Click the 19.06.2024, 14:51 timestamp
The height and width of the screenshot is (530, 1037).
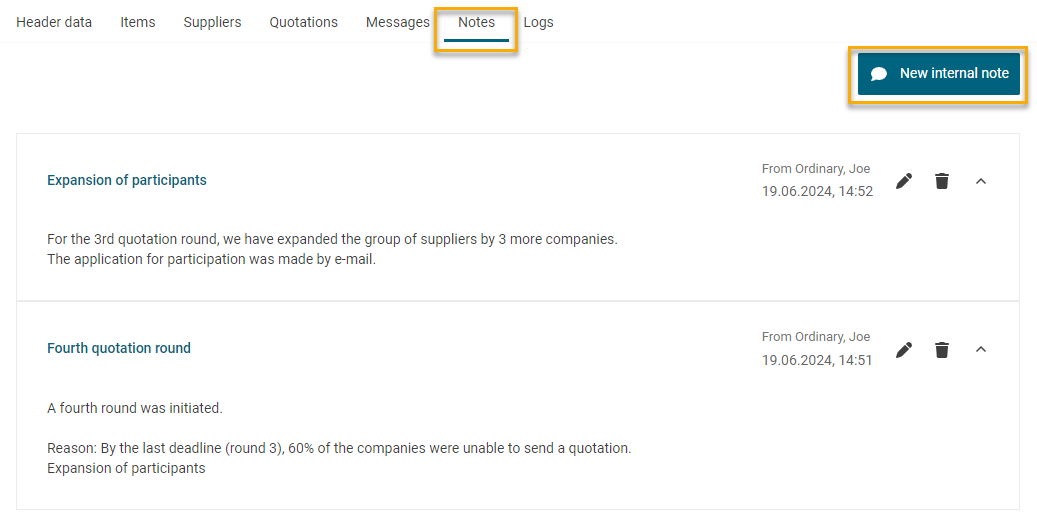tap(817, 359)
